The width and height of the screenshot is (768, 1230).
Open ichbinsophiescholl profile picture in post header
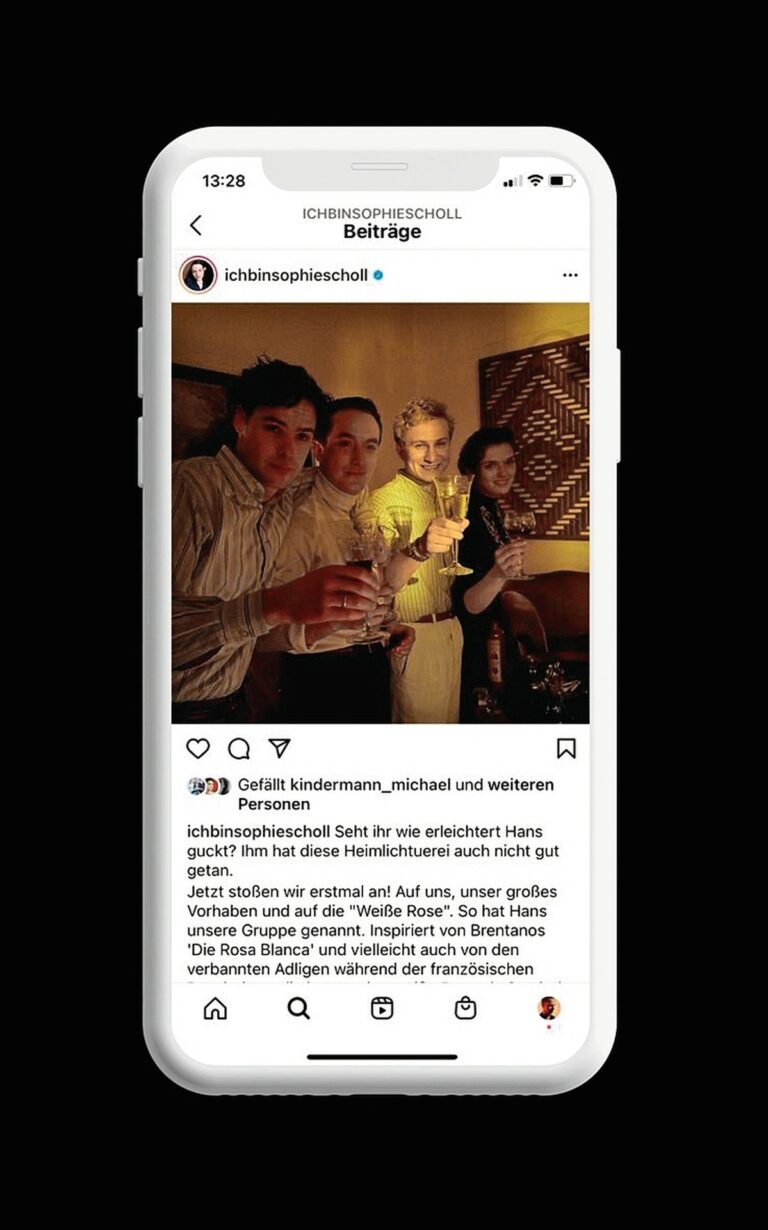point(198,274)
